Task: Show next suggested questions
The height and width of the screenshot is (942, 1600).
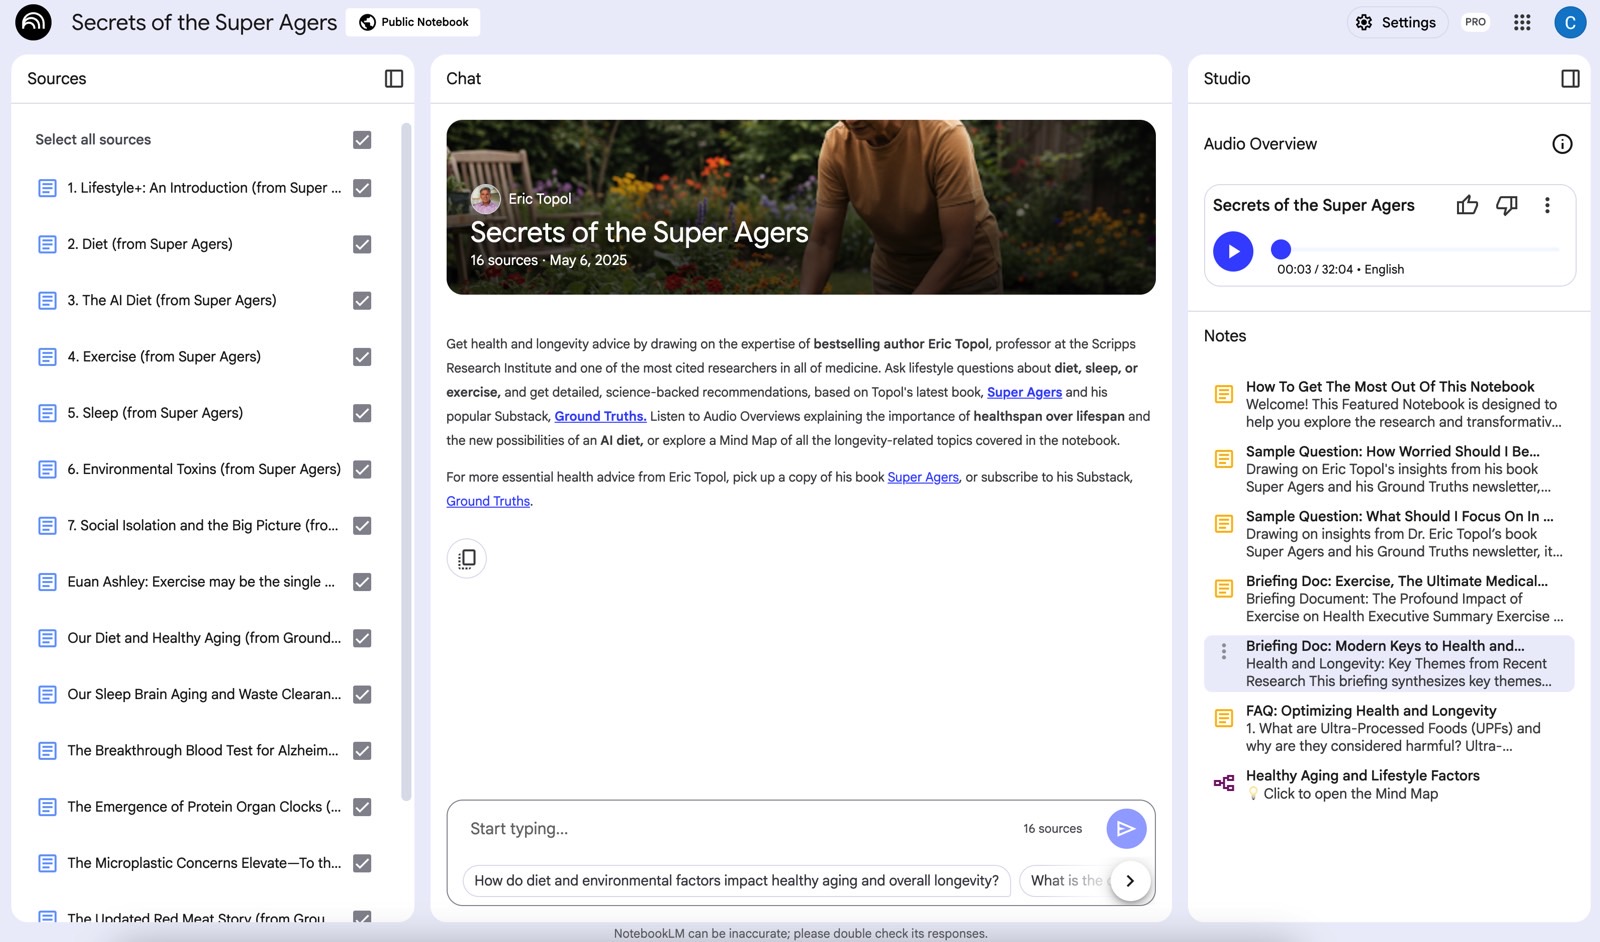Action: pyautogui.click(x=1130, y=881)
